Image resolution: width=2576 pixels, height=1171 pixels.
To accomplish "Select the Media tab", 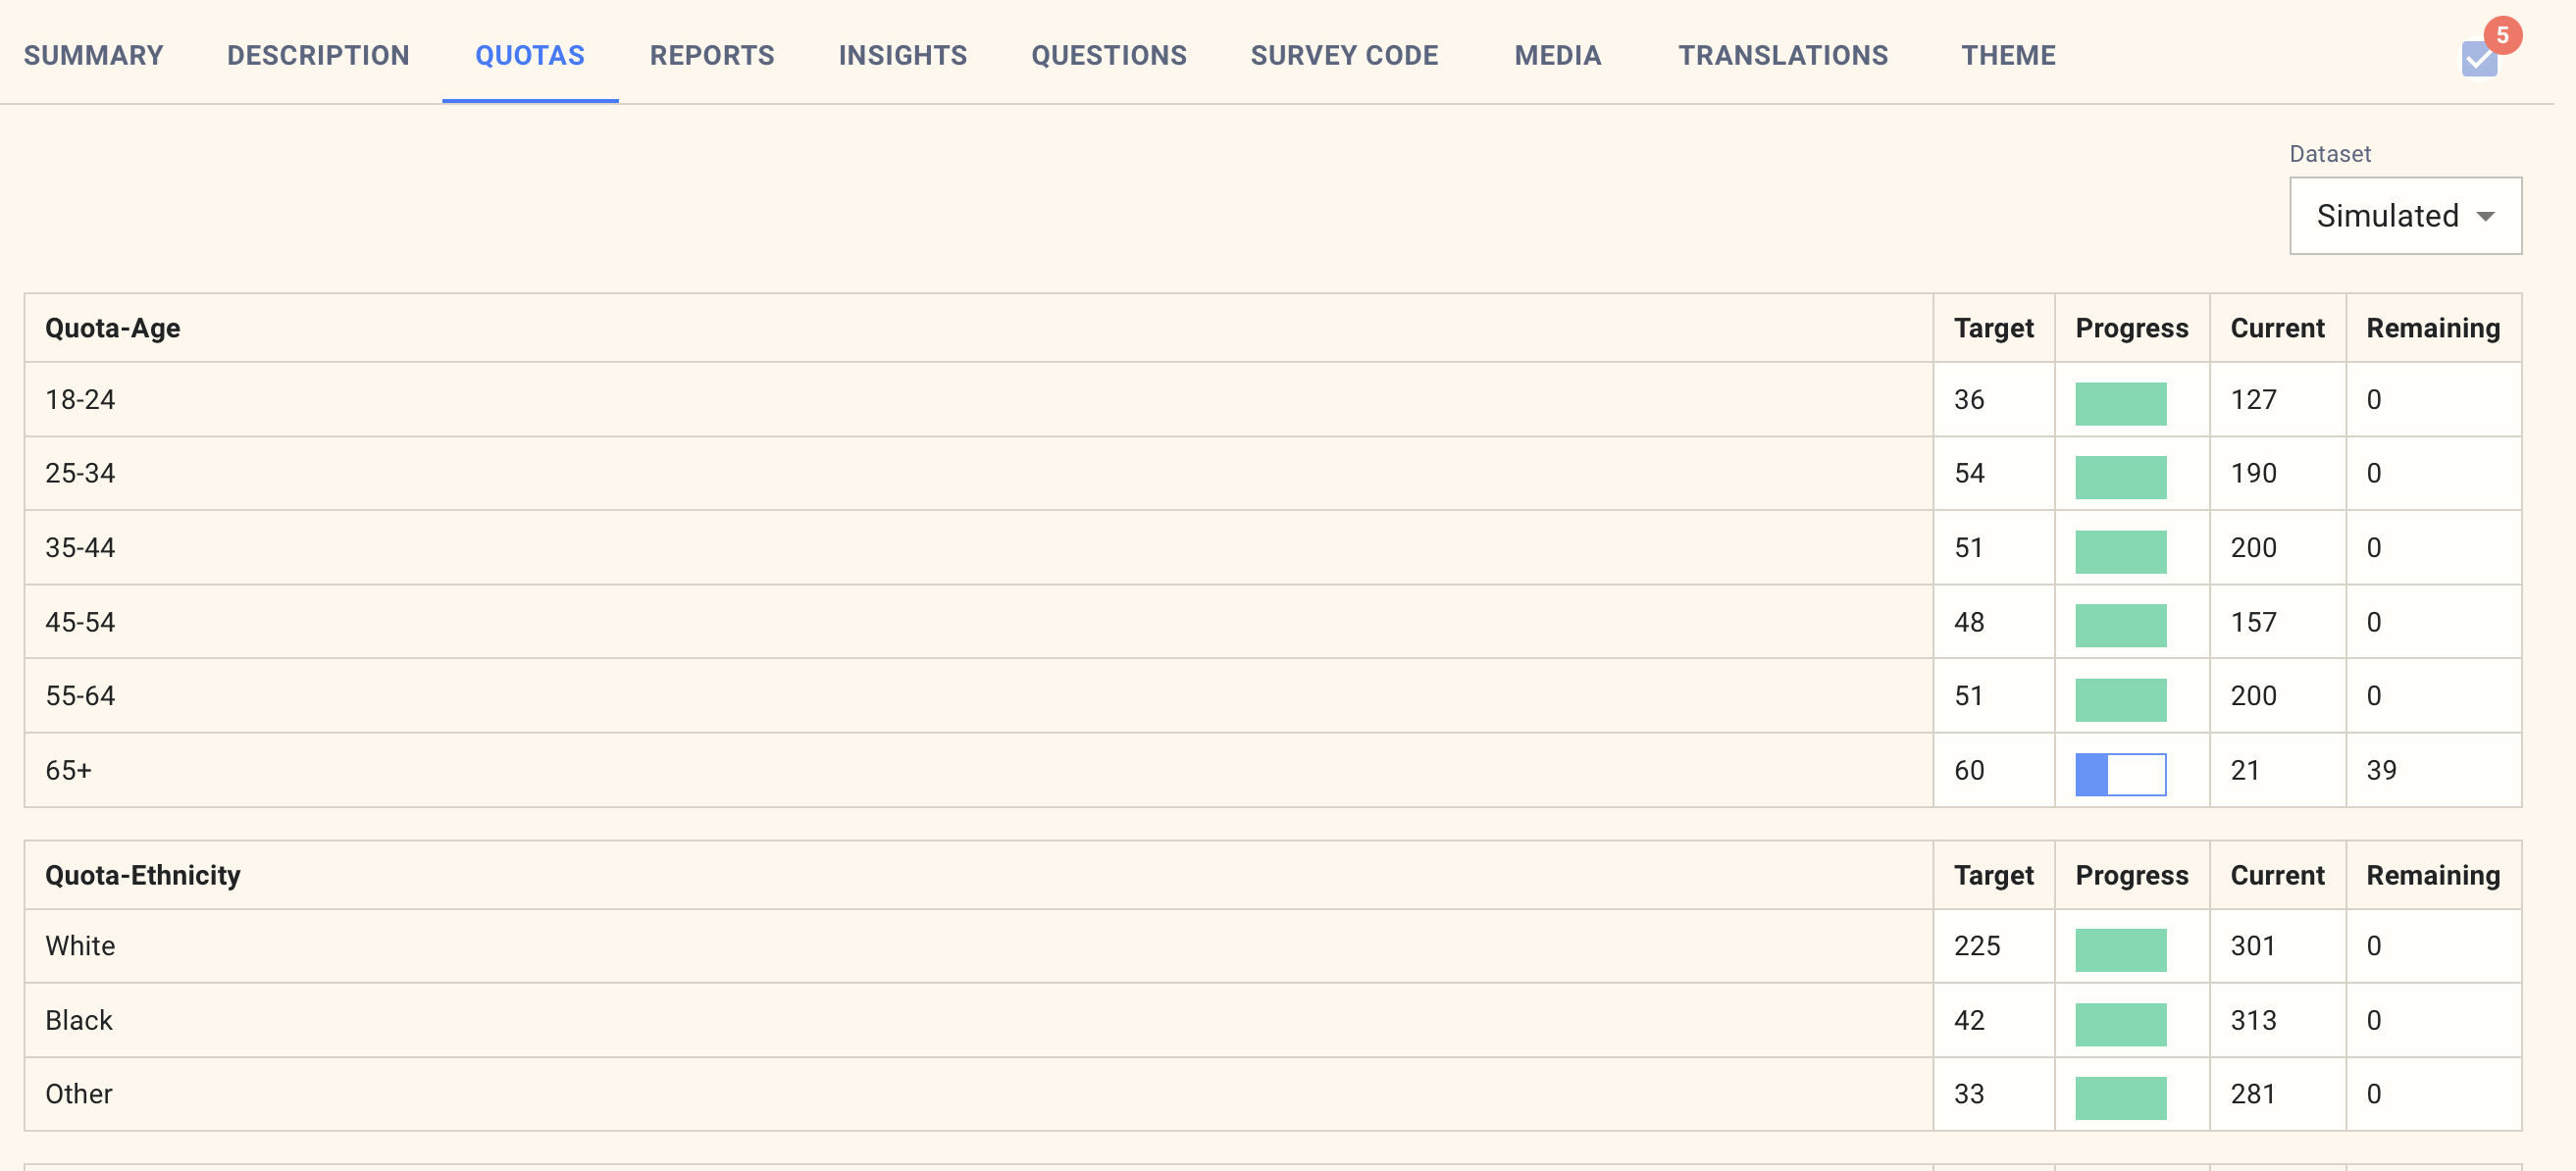I will click(1557, 55).
